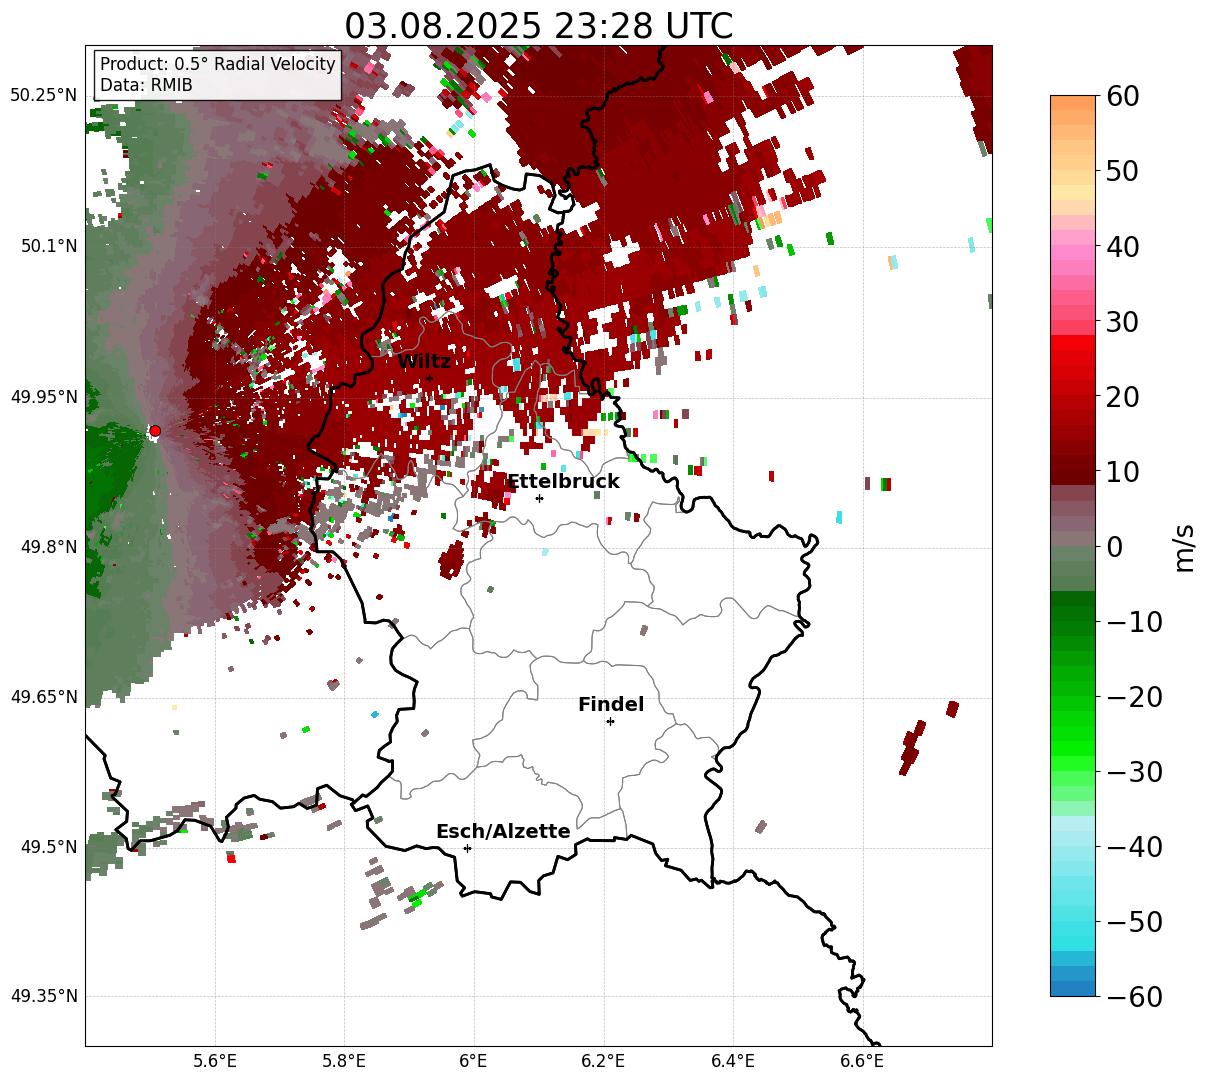This screenshot has height=1081, width=1207.
Task: Click the title 03.08.2025 23:28 UTC
Action: (x=538, y=25)
